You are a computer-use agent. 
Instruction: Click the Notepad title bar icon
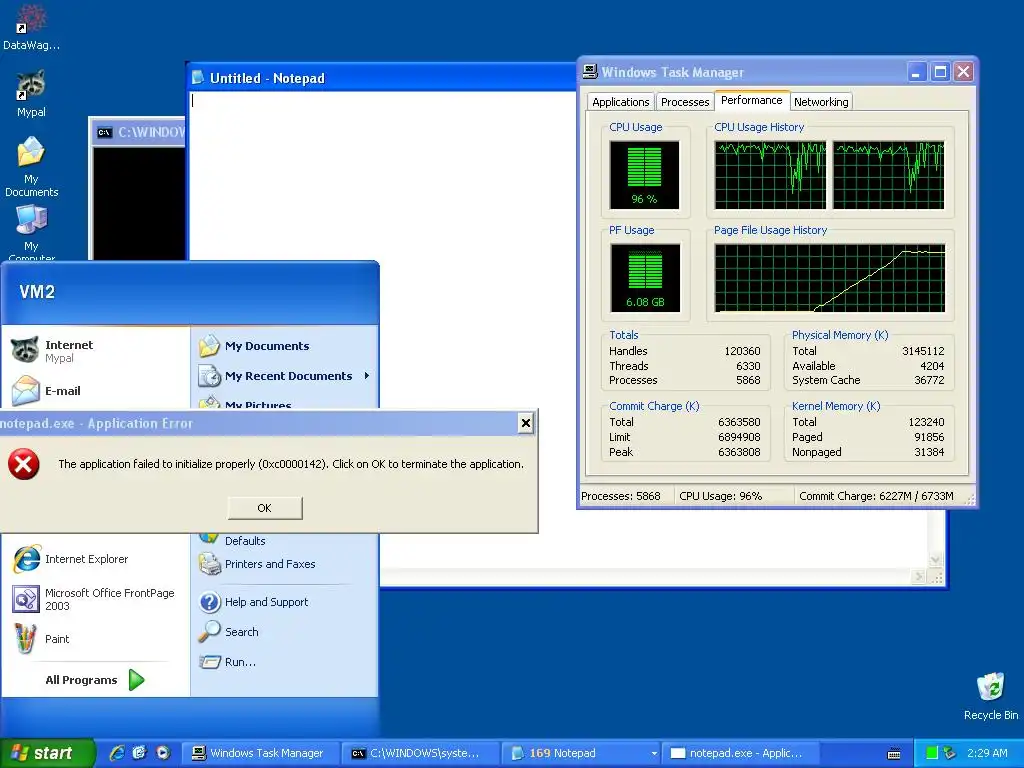click(x=198, y=78)
